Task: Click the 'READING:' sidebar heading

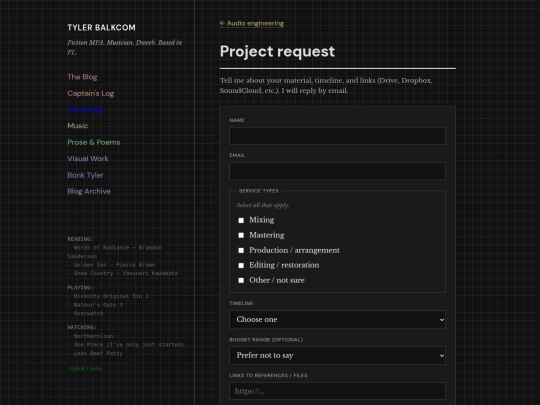Action: (x=80, y=239)
